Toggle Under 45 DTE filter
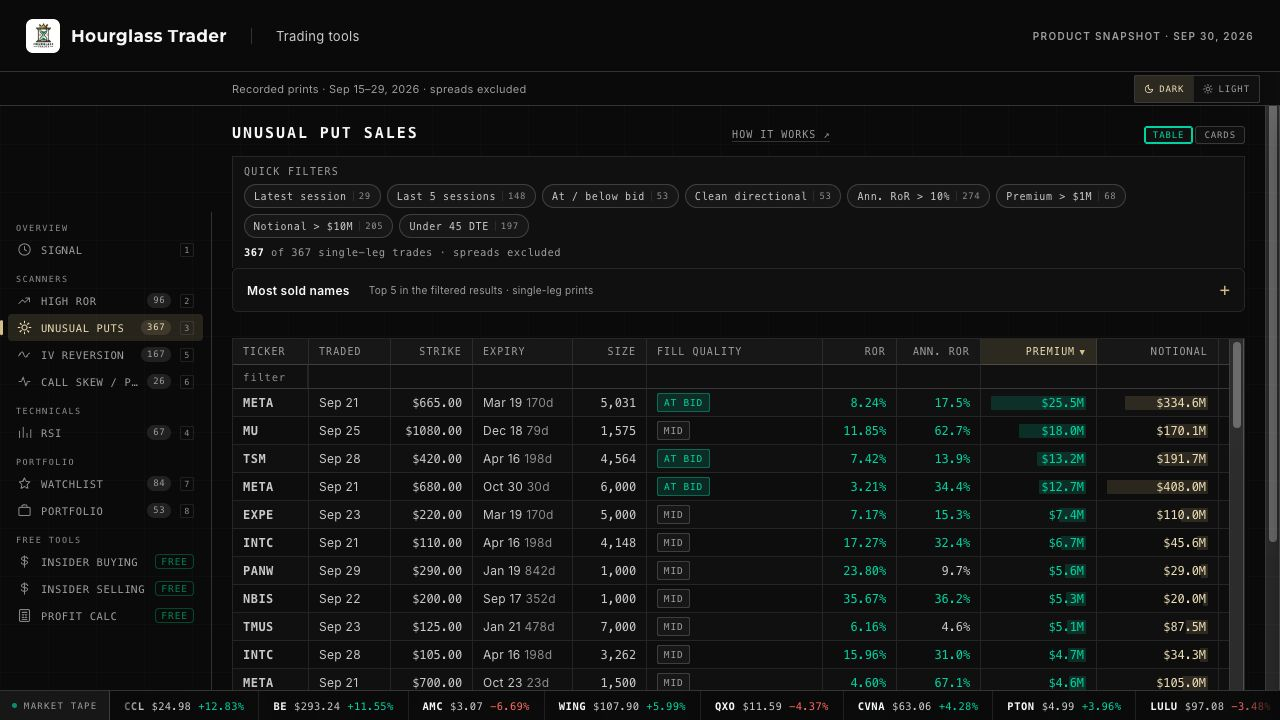 point(463,226)
